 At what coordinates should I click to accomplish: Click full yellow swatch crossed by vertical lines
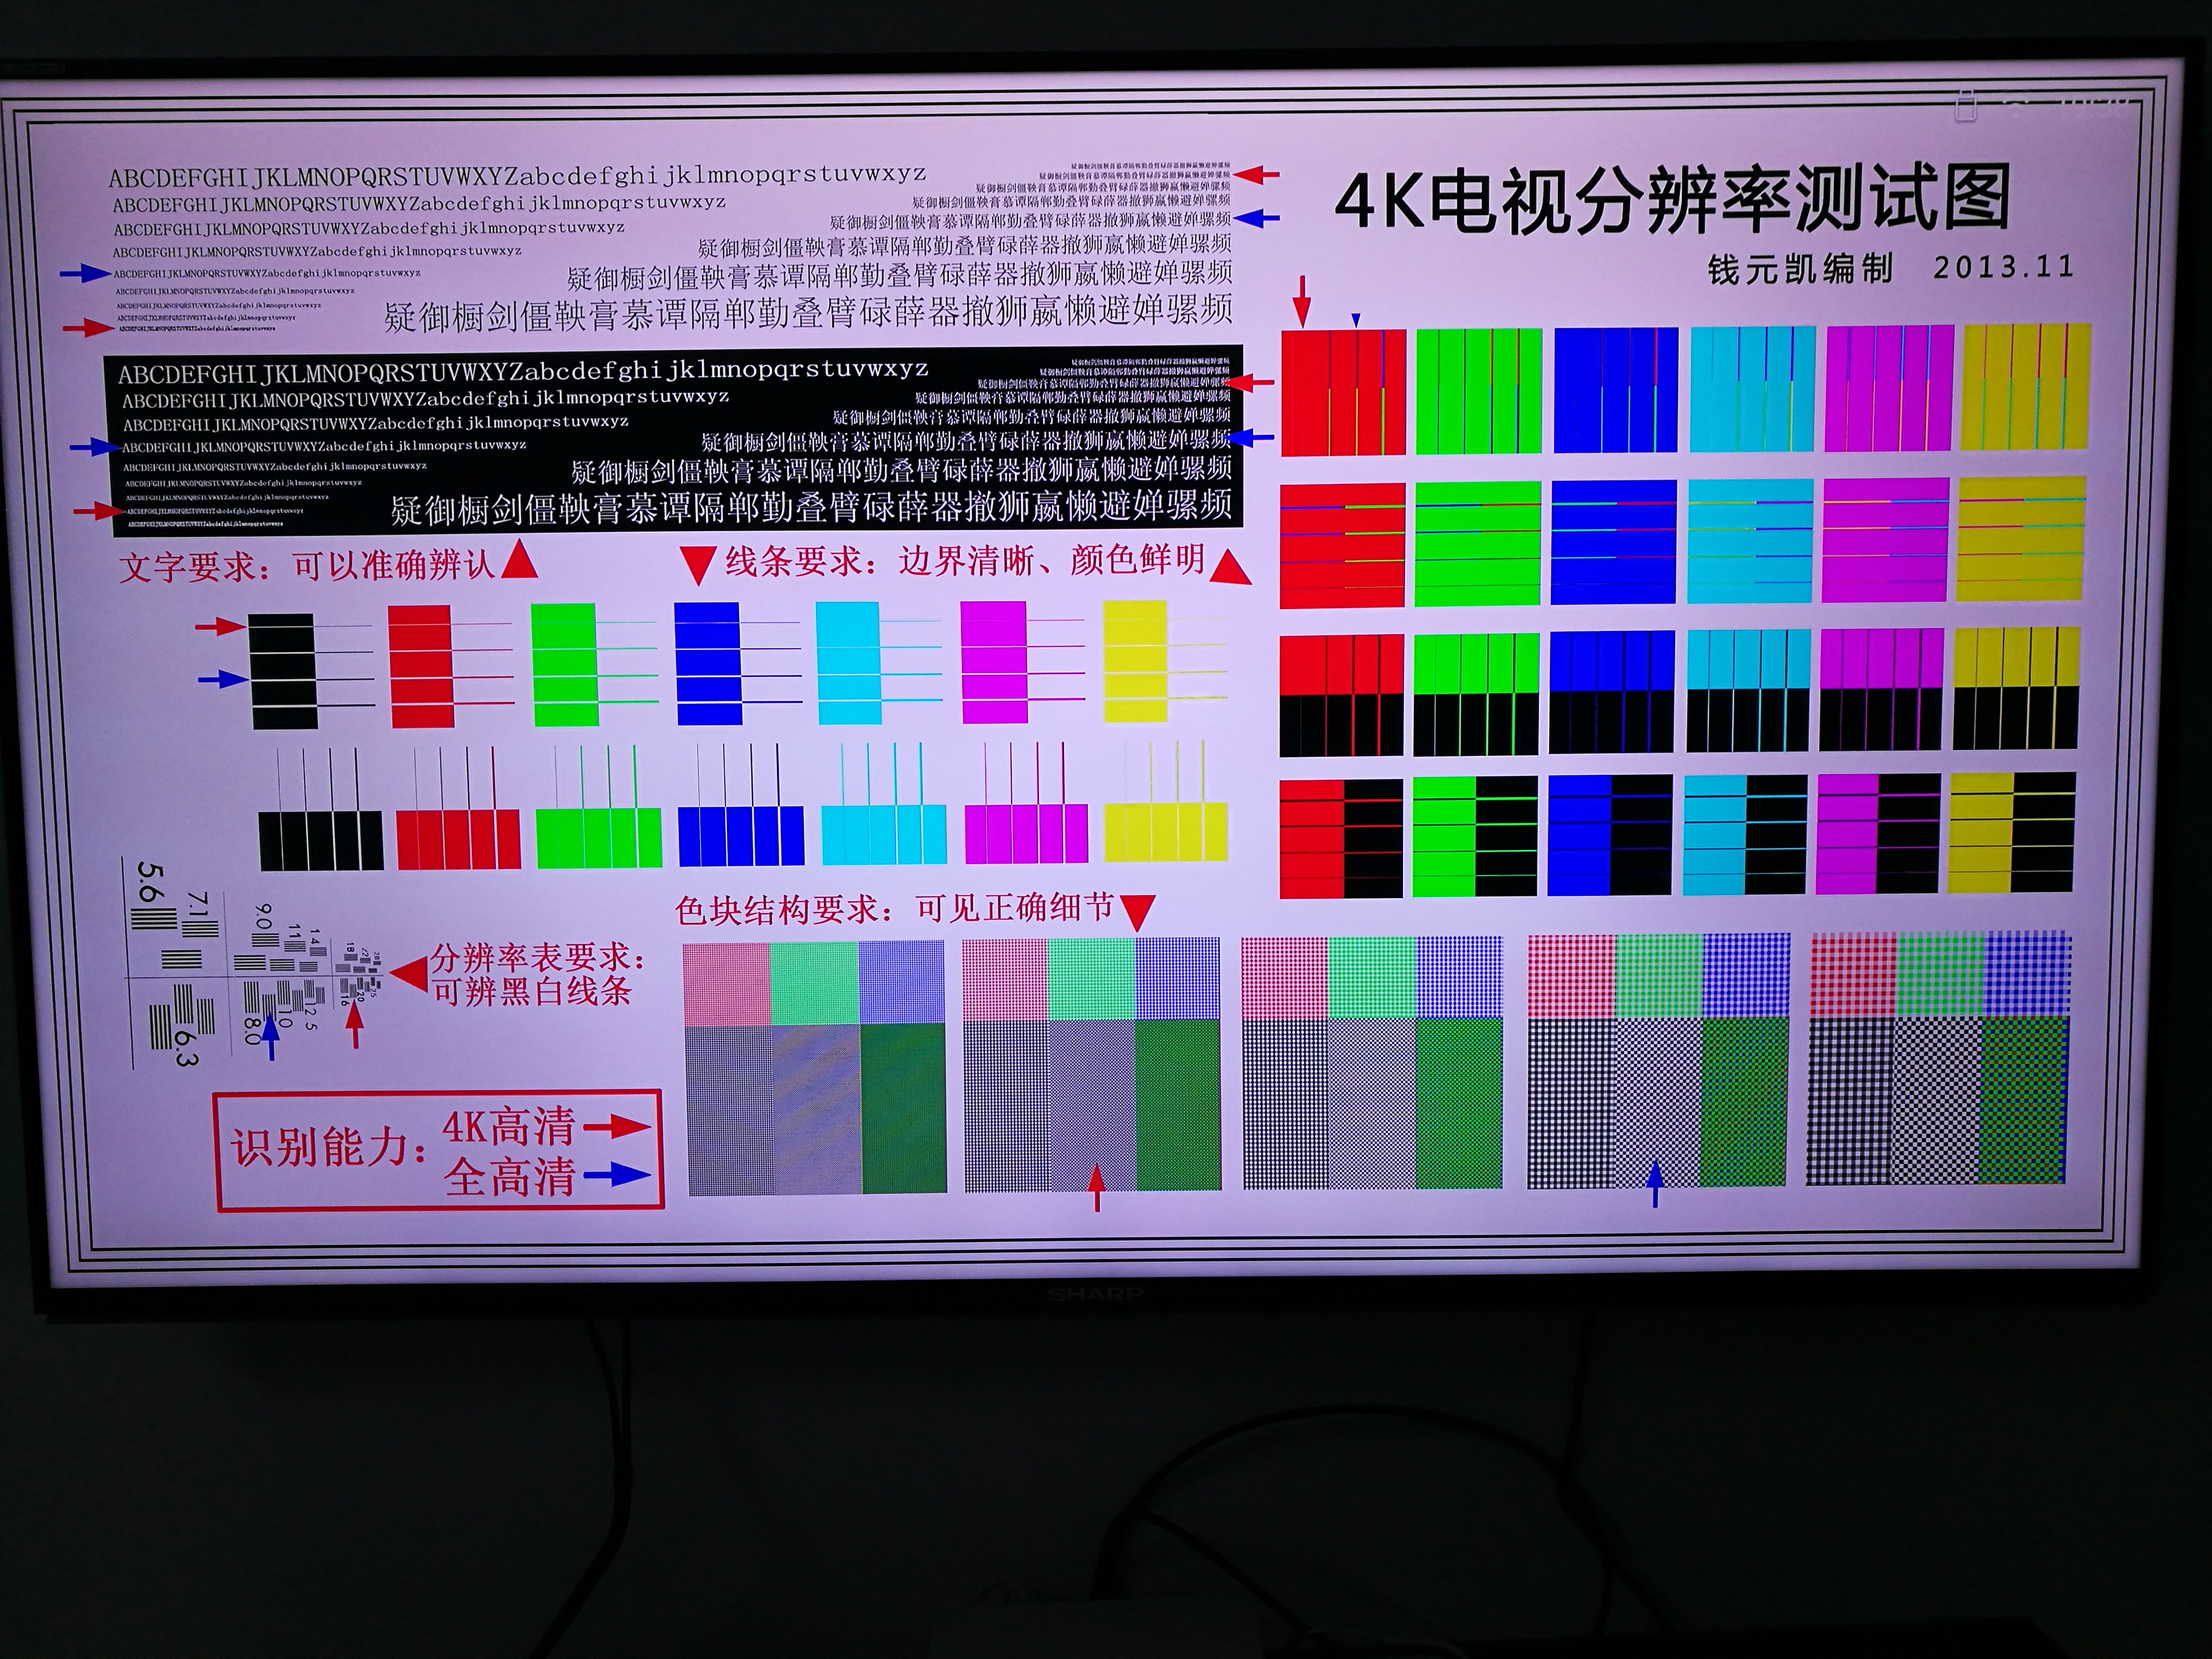pyautogui.click(x=2026, y=386)
